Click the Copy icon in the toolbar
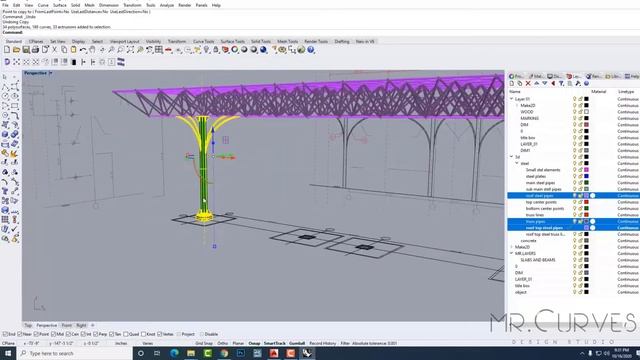 pos(64,50)
